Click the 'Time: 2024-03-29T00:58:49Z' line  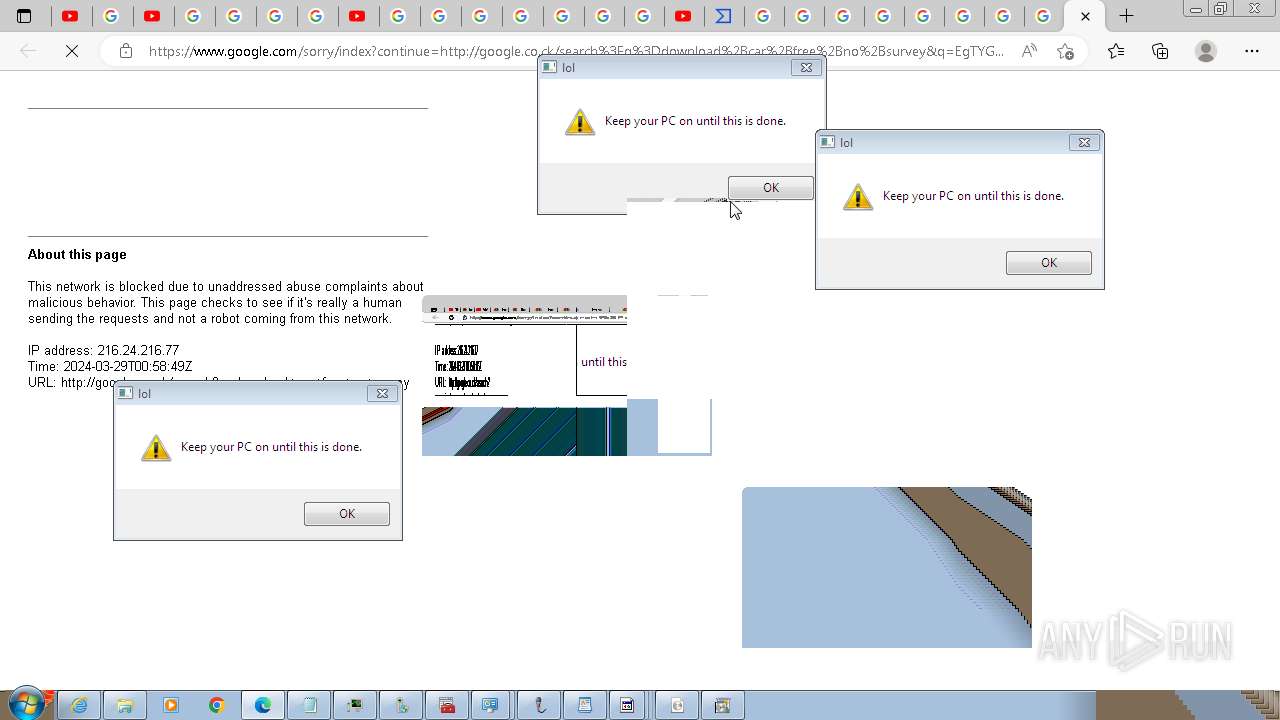[x=110, y=366]
